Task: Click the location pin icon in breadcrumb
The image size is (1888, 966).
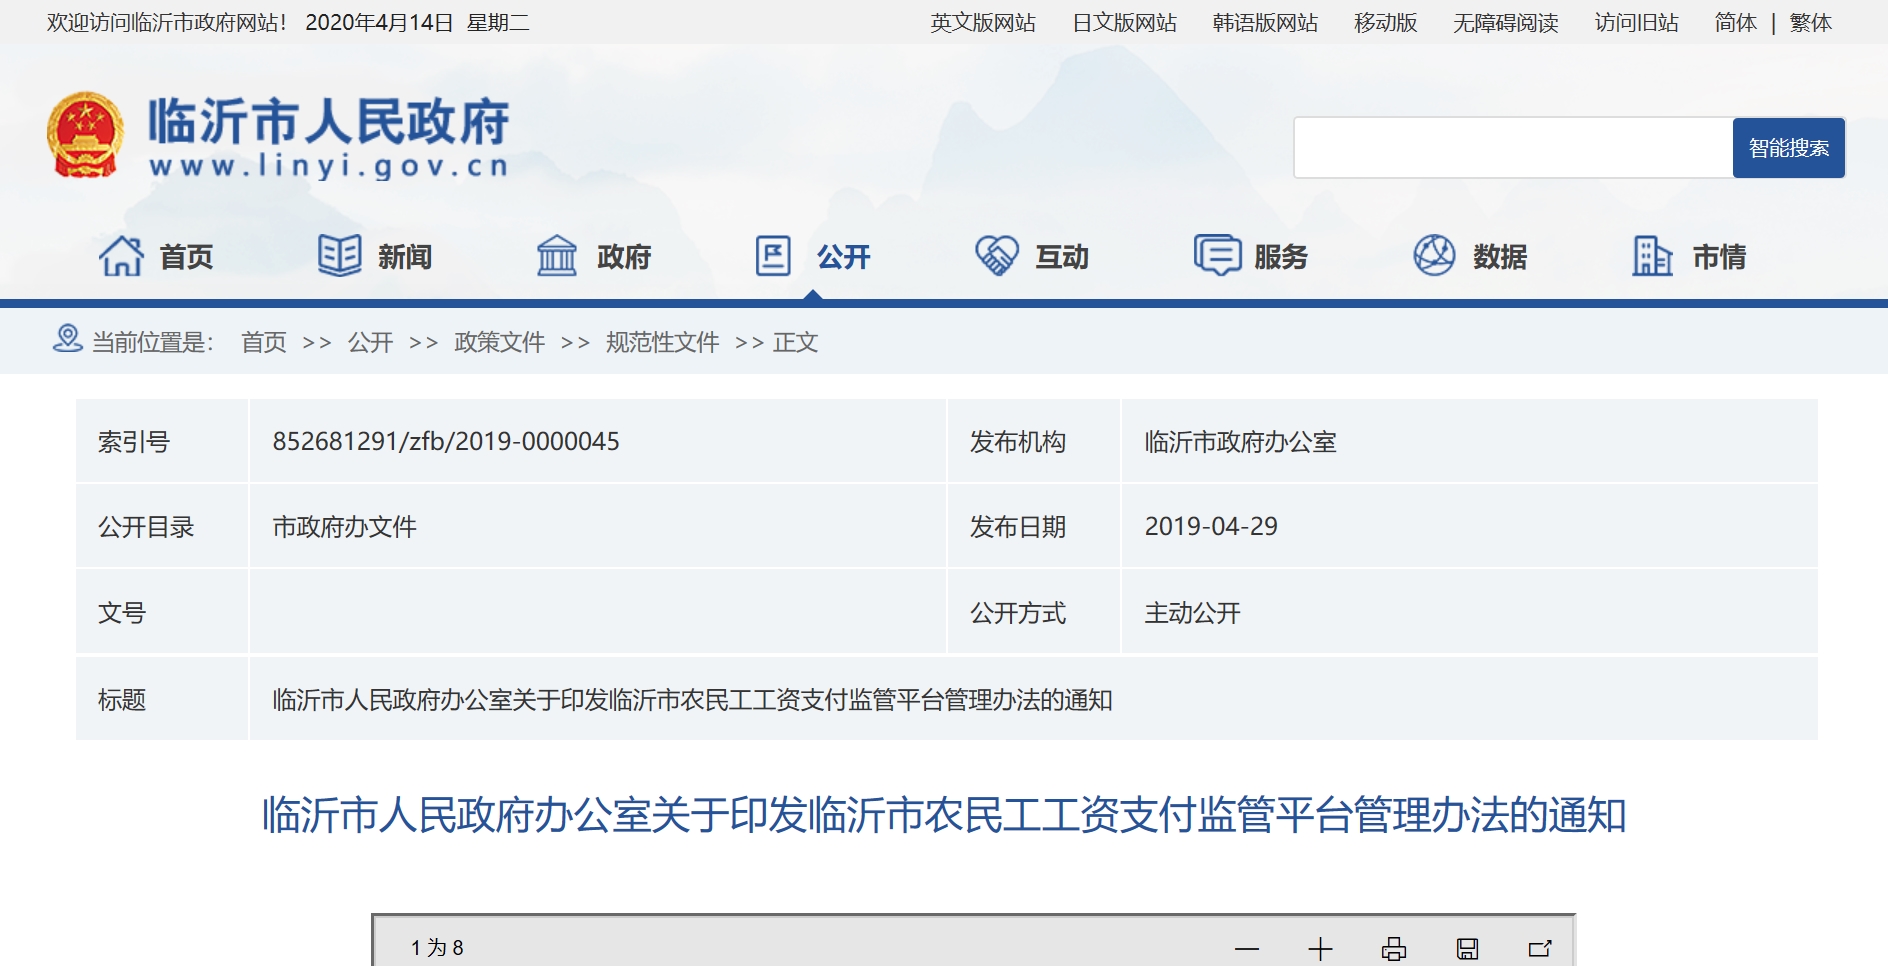Action: [67, 339]
